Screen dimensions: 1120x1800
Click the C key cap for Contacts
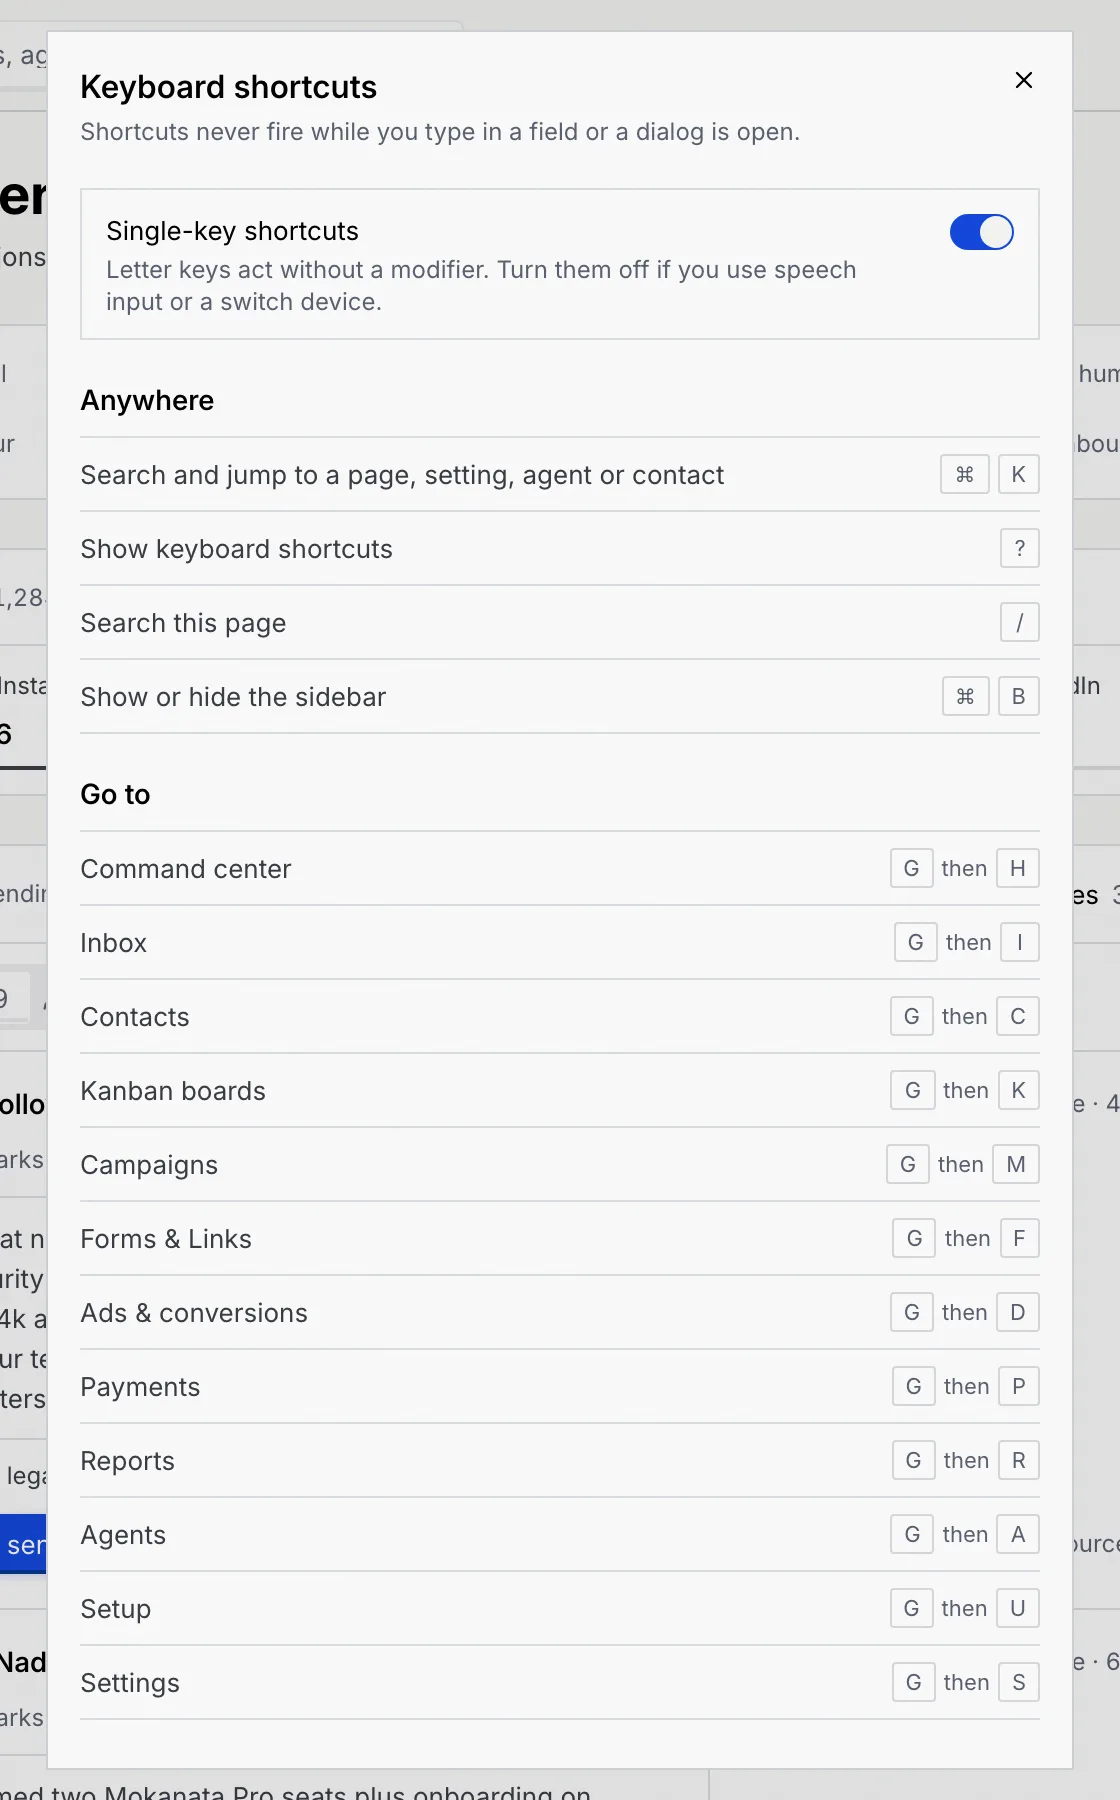point(1017,1016)
